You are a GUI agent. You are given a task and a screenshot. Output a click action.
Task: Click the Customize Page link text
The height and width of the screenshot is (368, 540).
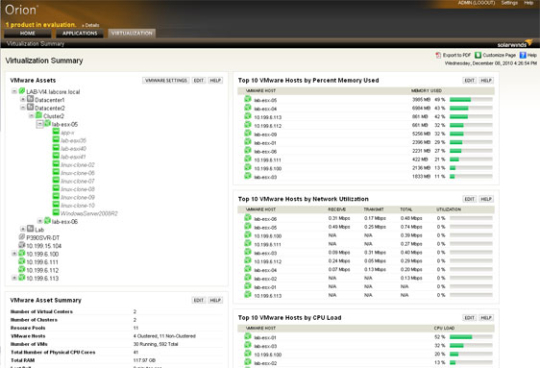[499, 55]
